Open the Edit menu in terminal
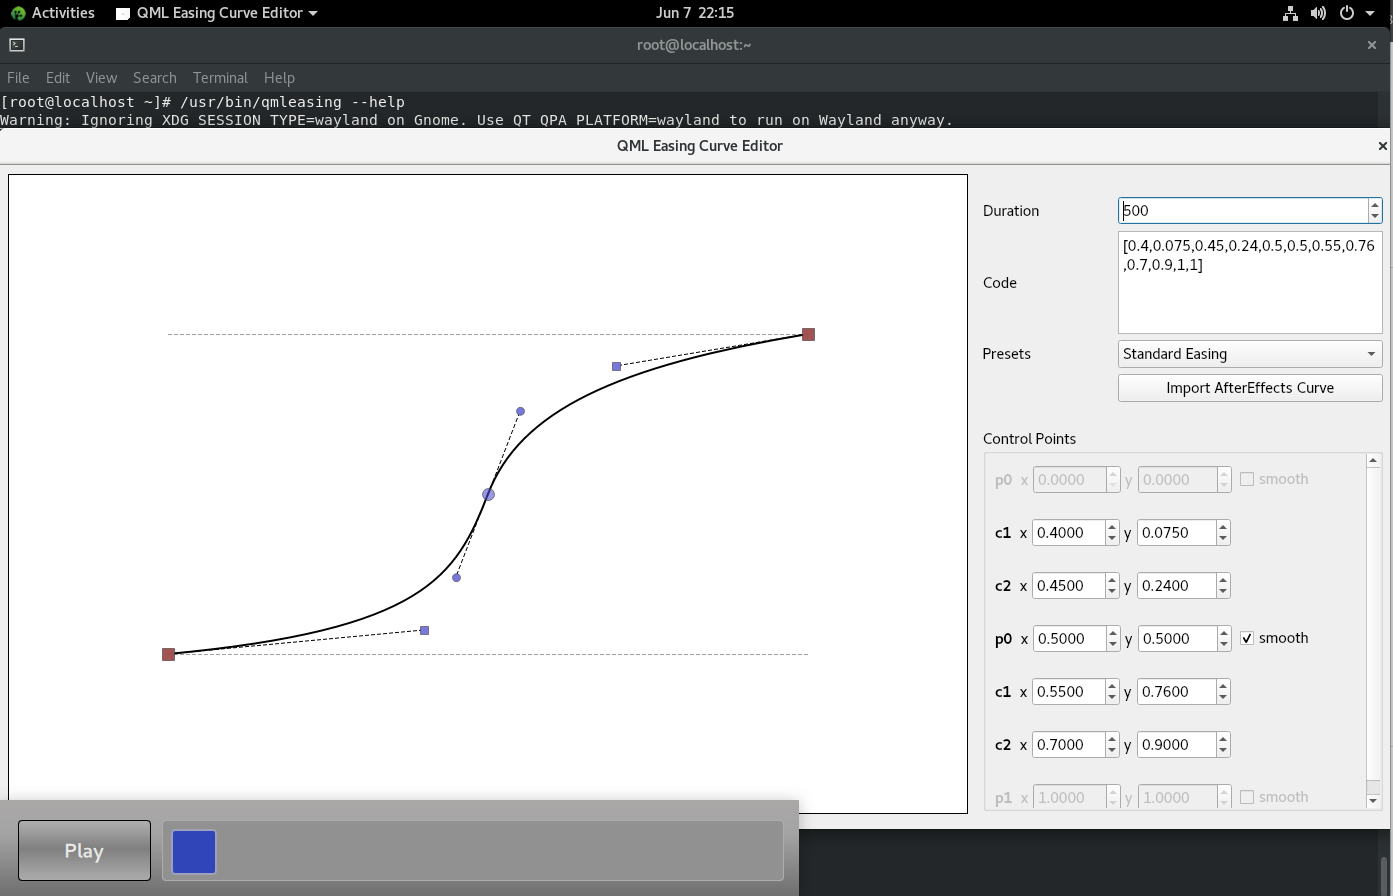The height and width of the screenshot is (896, 1393). (58, 78)
